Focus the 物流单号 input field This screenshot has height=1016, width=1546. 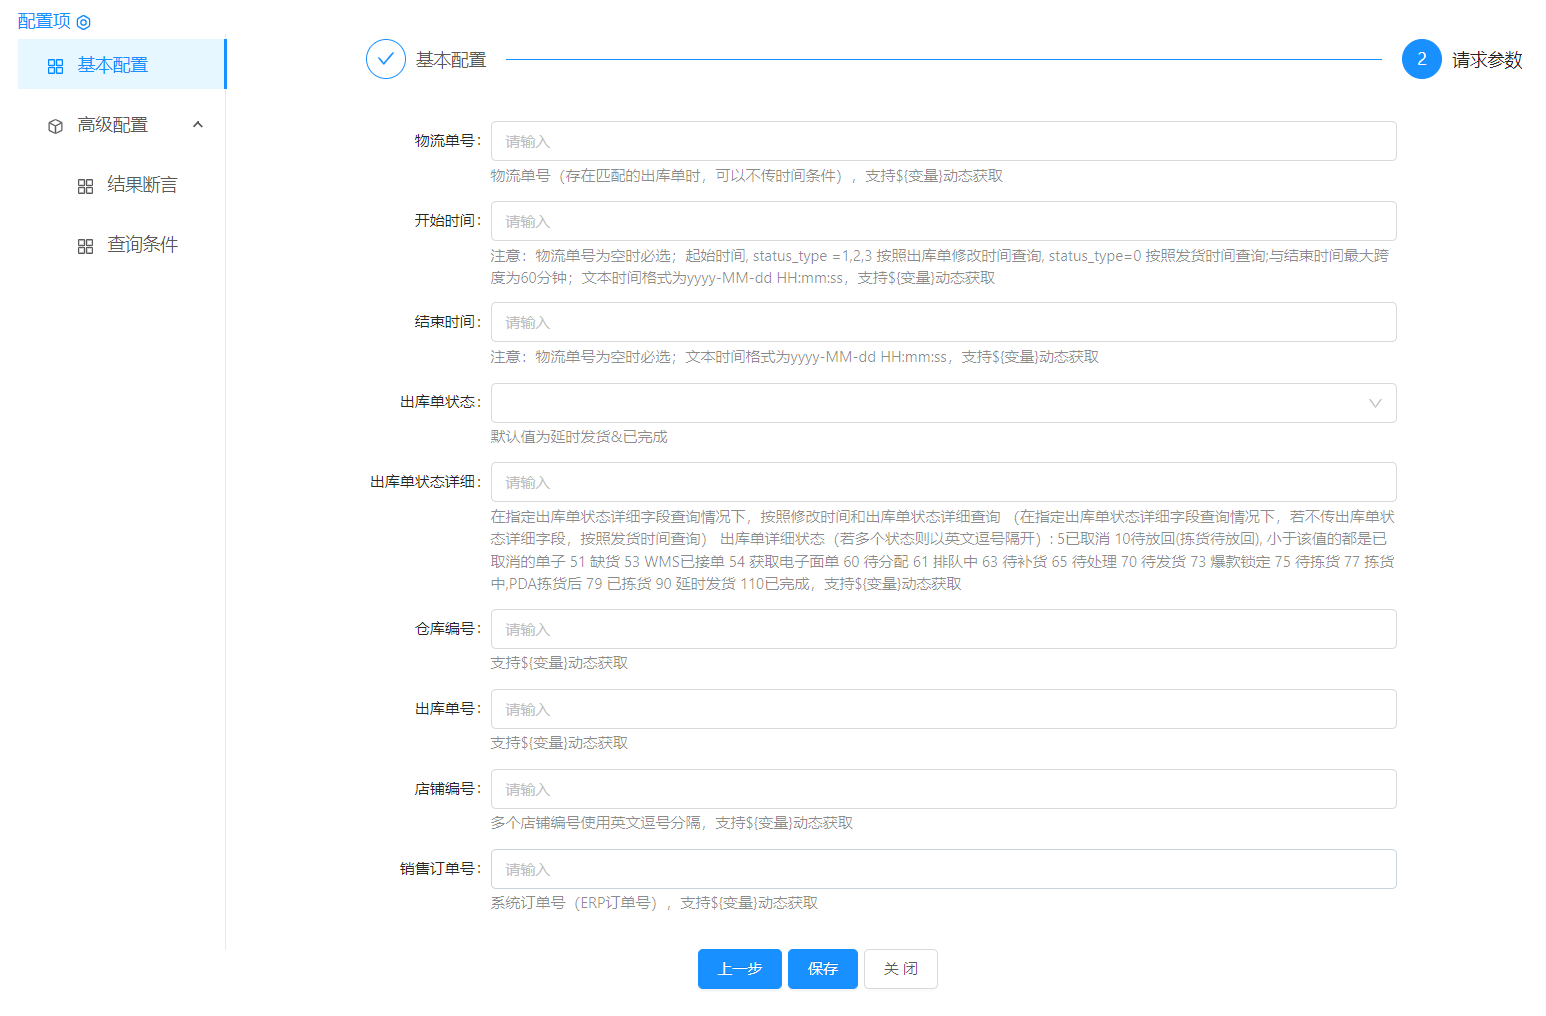pyautogui.click(x=943, y=141)
